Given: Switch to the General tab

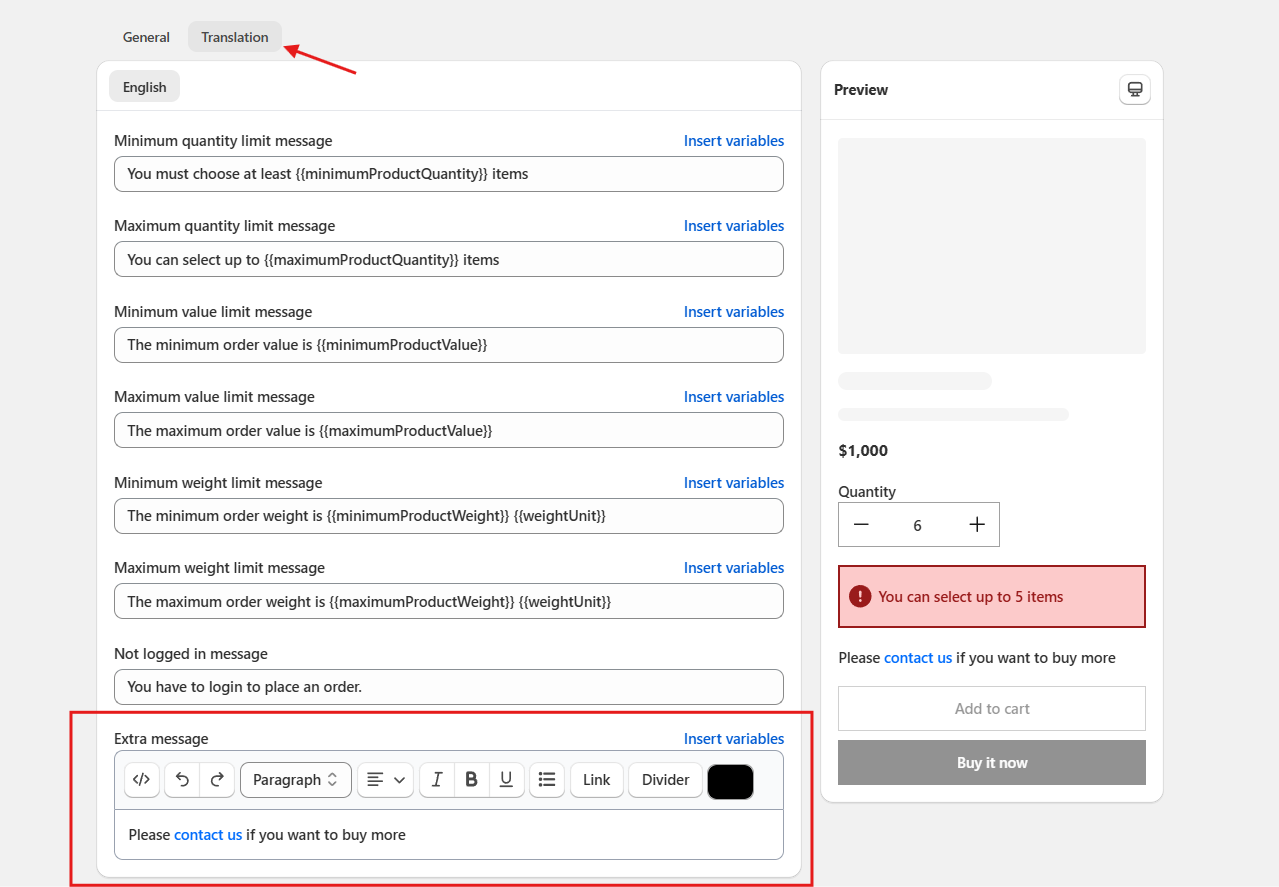Looking at the screenshot, I should pyautogui.click(x=146, y=37).
